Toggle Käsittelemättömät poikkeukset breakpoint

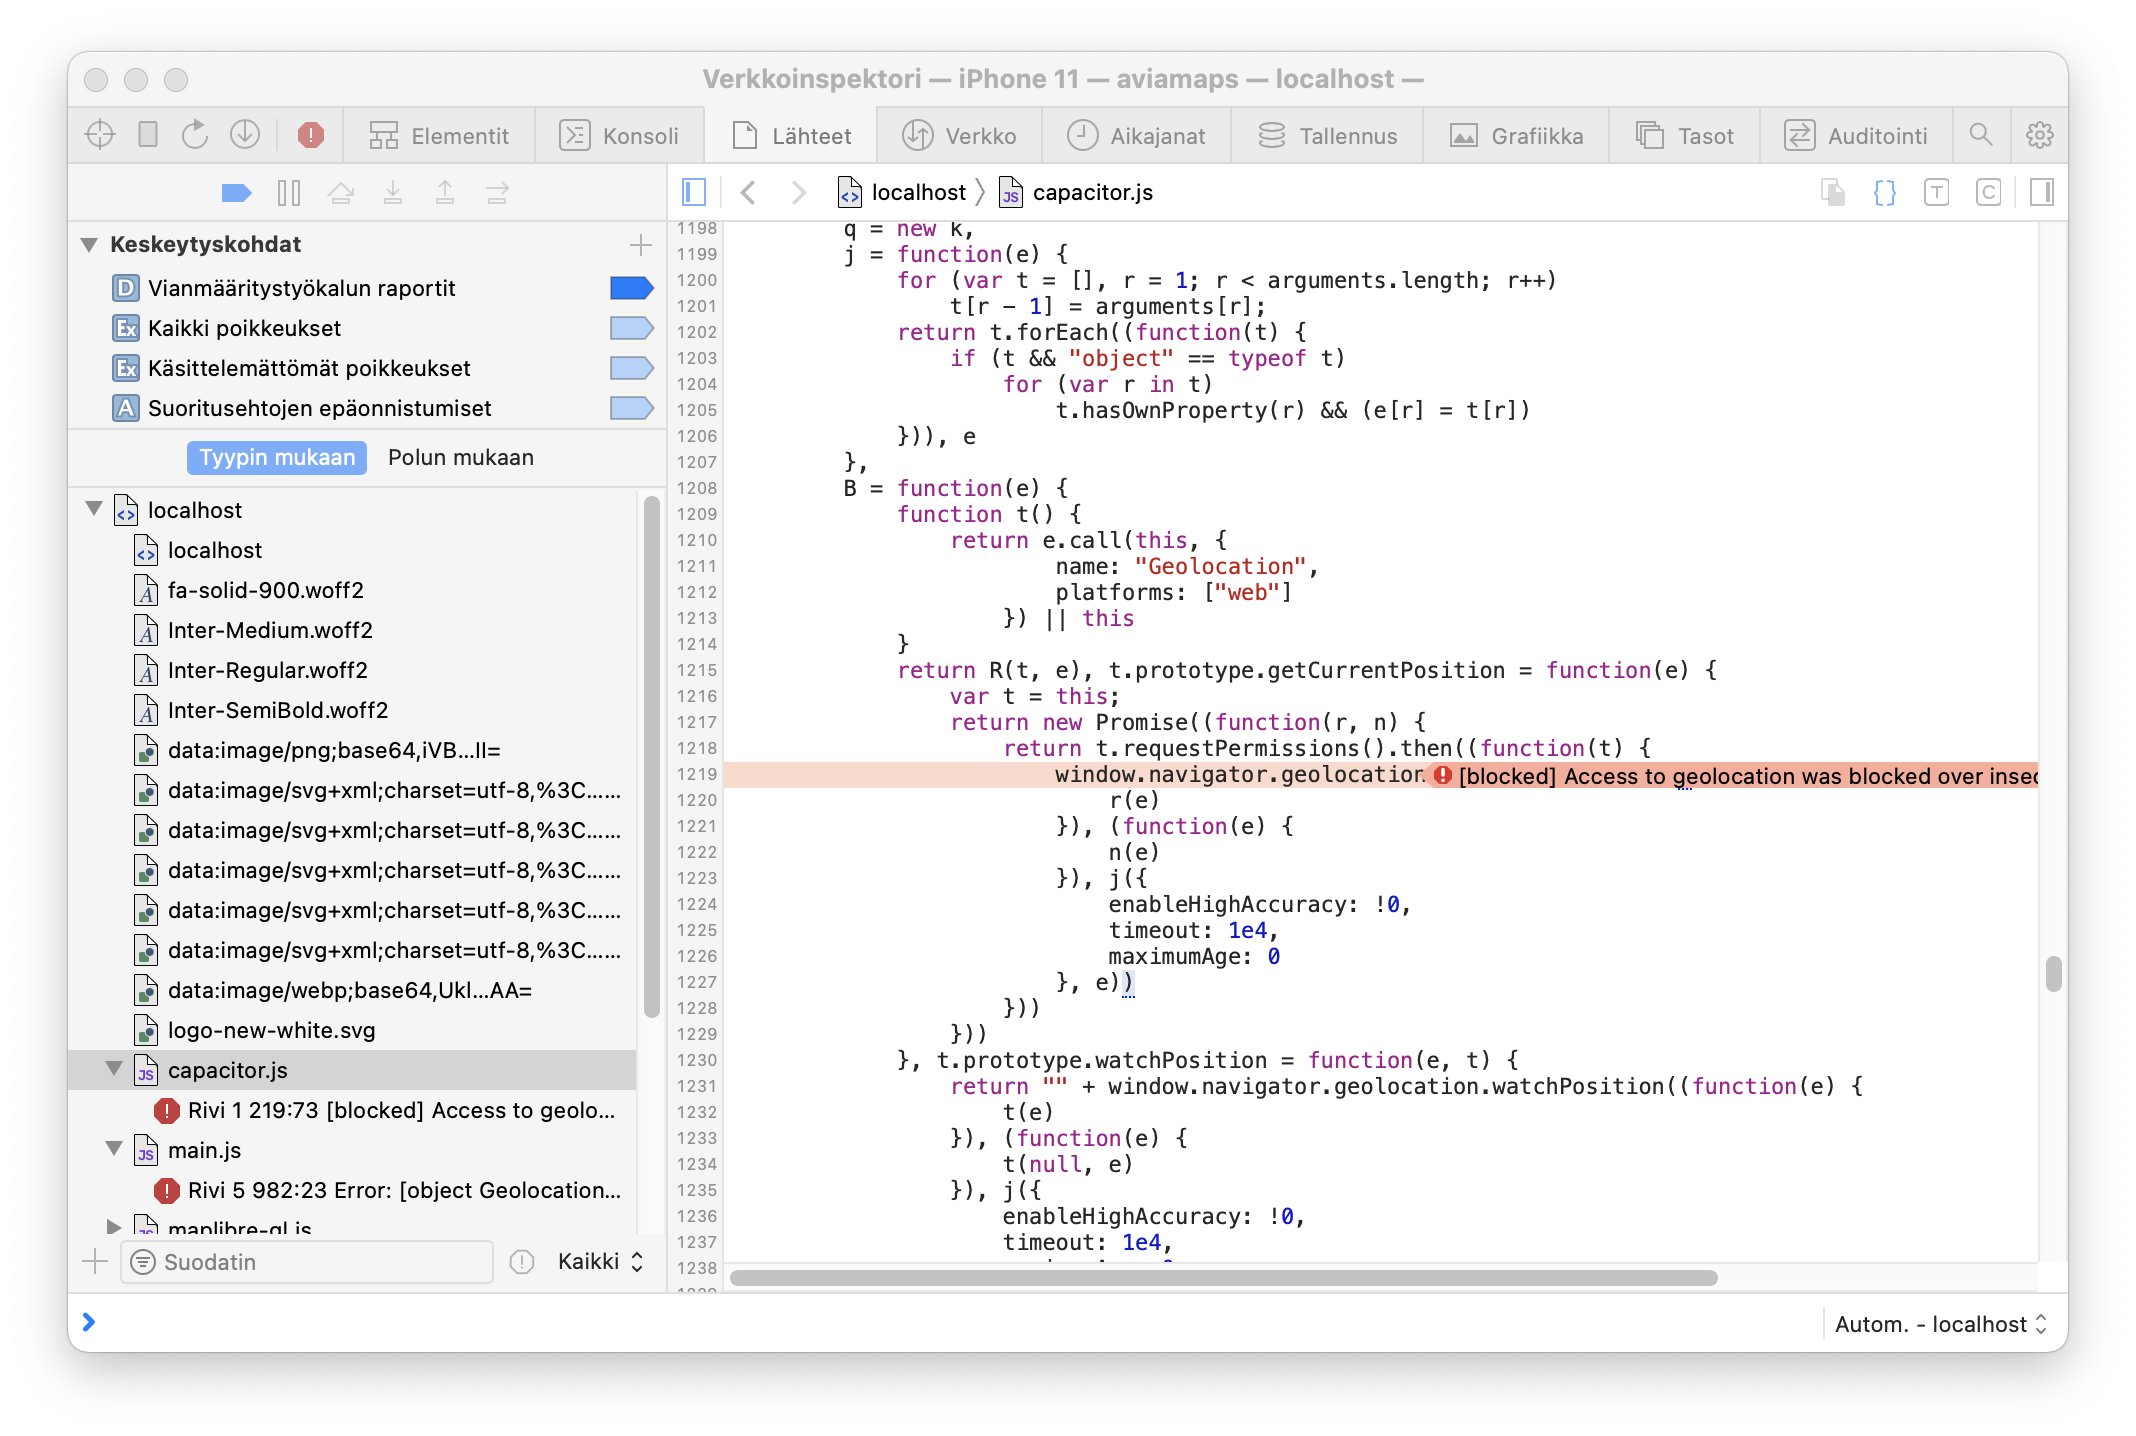coord(632,368)
